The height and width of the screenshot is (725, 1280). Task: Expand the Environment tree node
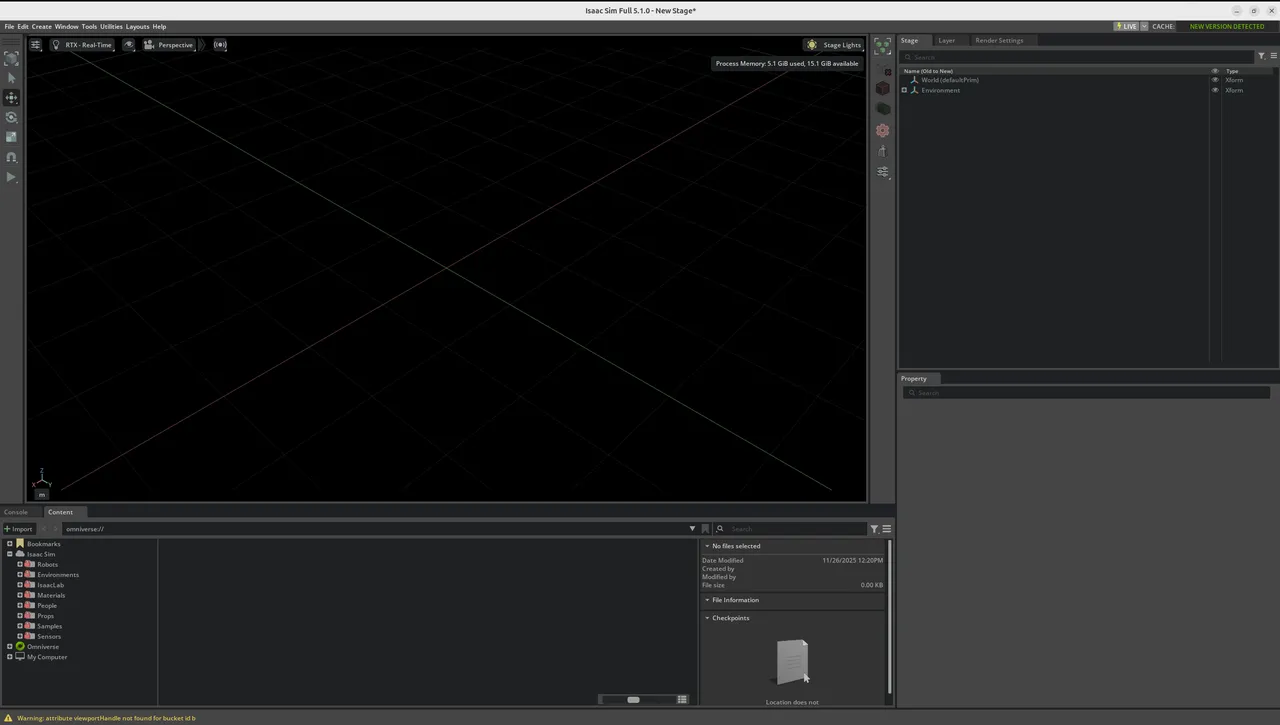[x=904, y=90]
